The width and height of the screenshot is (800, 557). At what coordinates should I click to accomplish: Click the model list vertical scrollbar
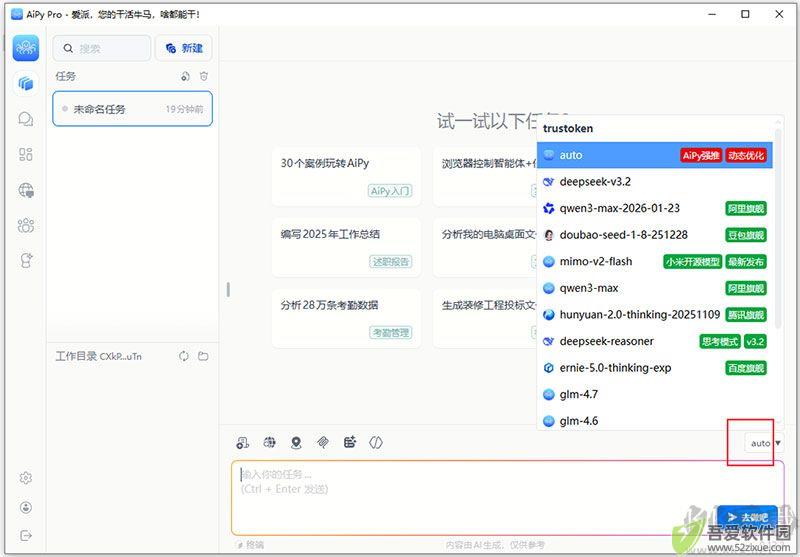778,230
